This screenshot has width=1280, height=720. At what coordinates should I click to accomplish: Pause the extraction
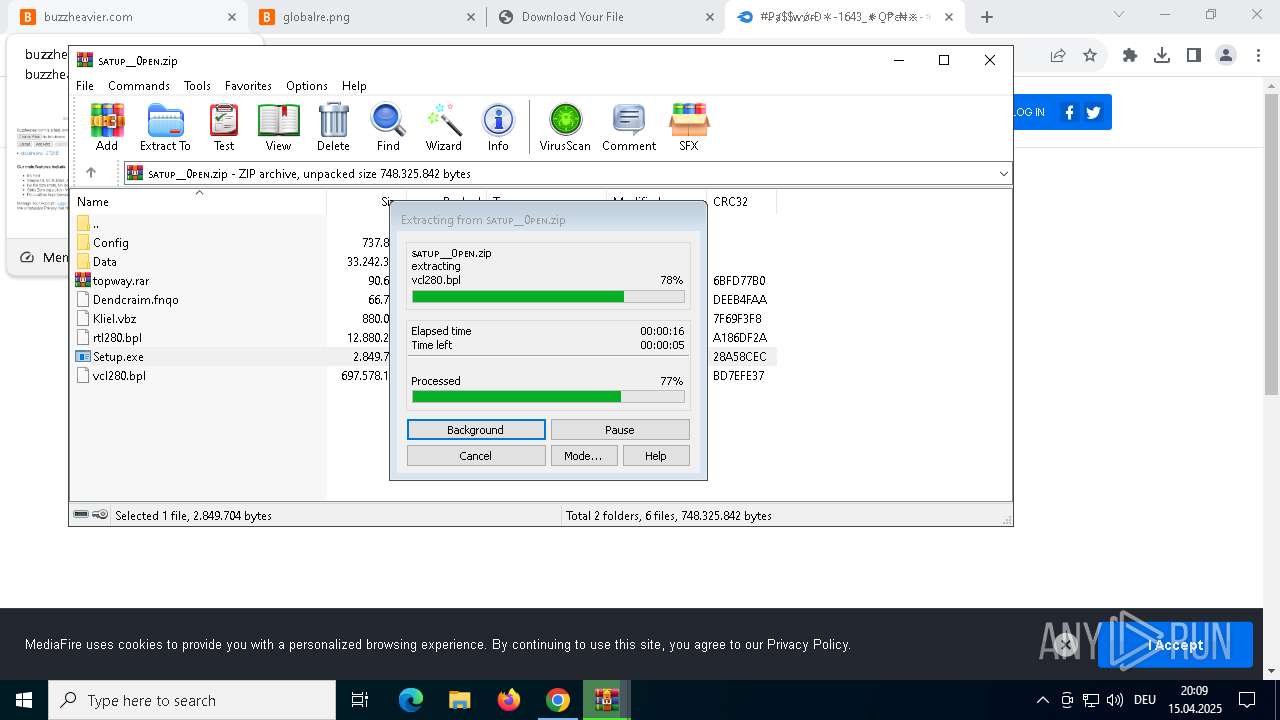(620, 430)
